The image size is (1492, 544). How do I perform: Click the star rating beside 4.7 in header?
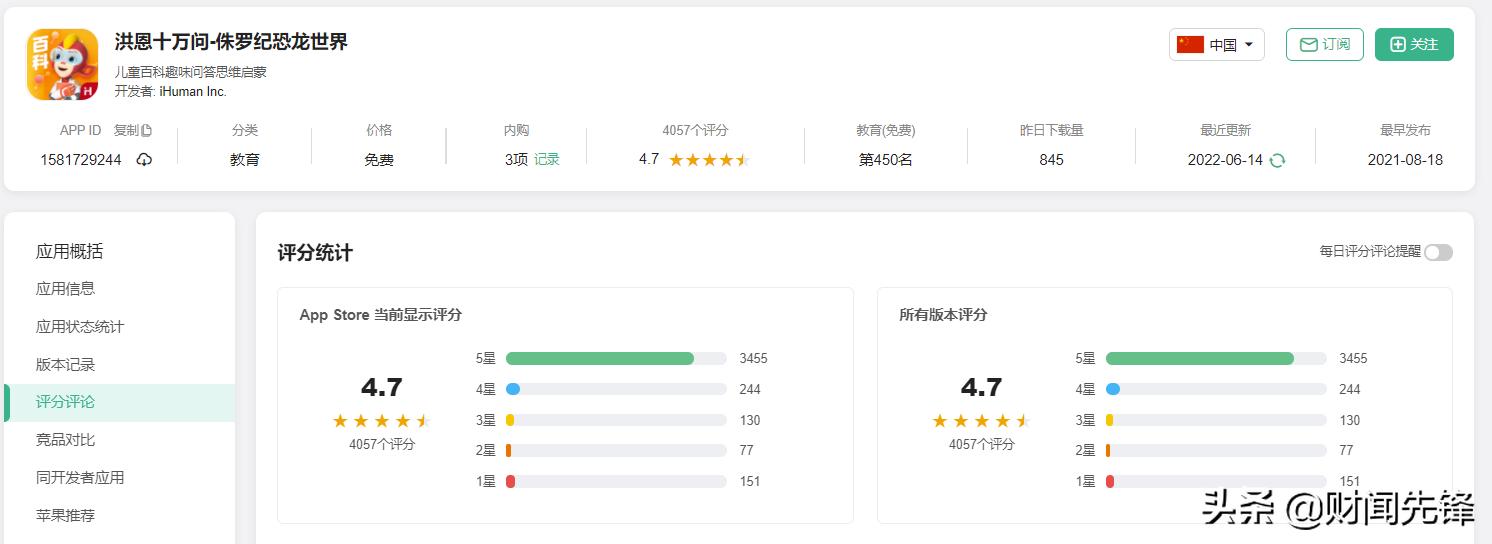[x=709, y=160]
